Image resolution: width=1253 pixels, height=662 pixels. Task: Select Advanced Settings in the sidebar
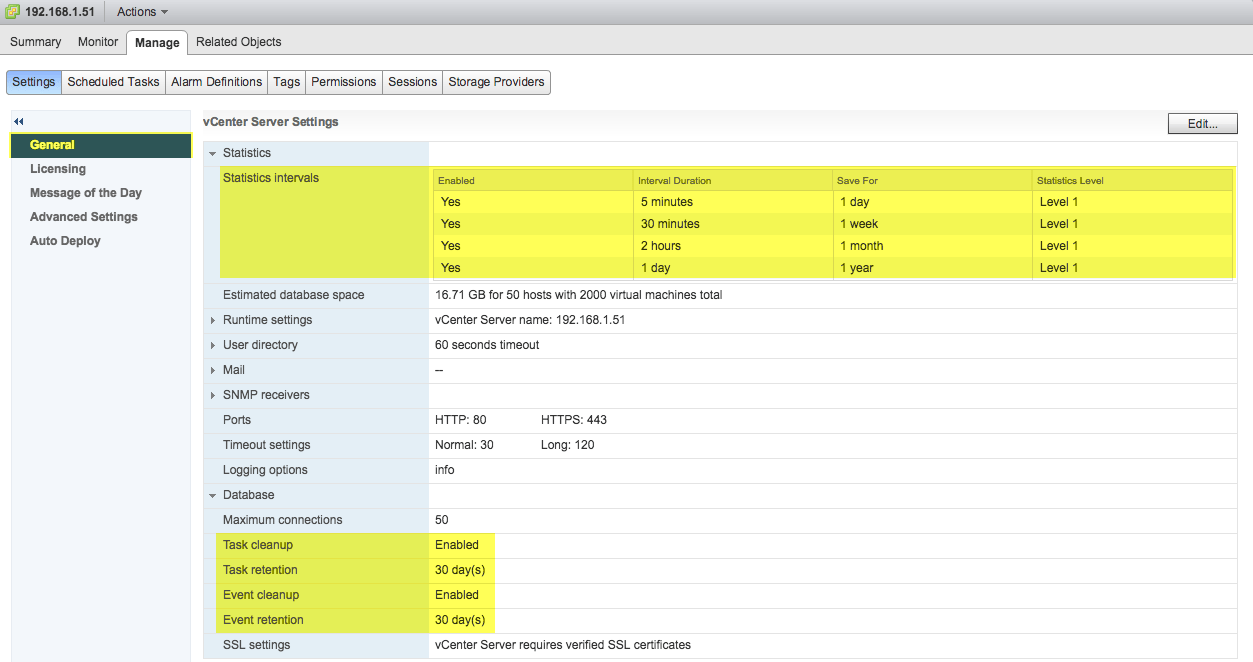click(x=83, y=216)
